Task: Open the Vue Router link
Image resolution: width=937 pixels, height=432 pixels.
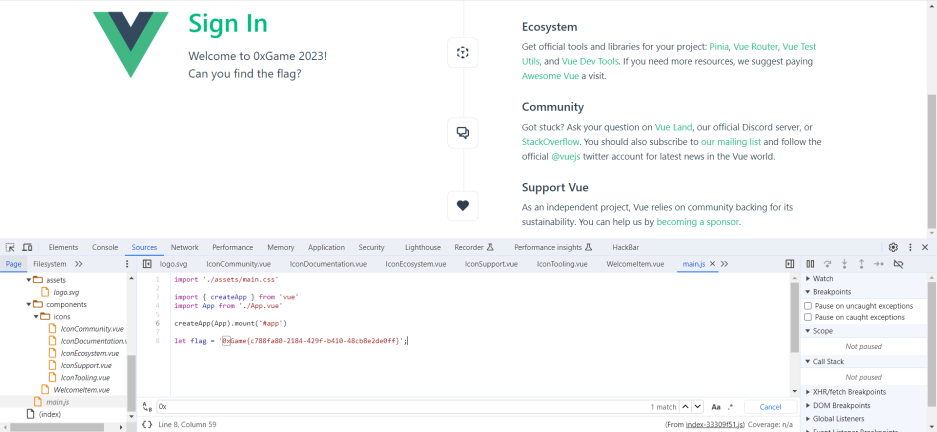Action: (x=755, y=47)
